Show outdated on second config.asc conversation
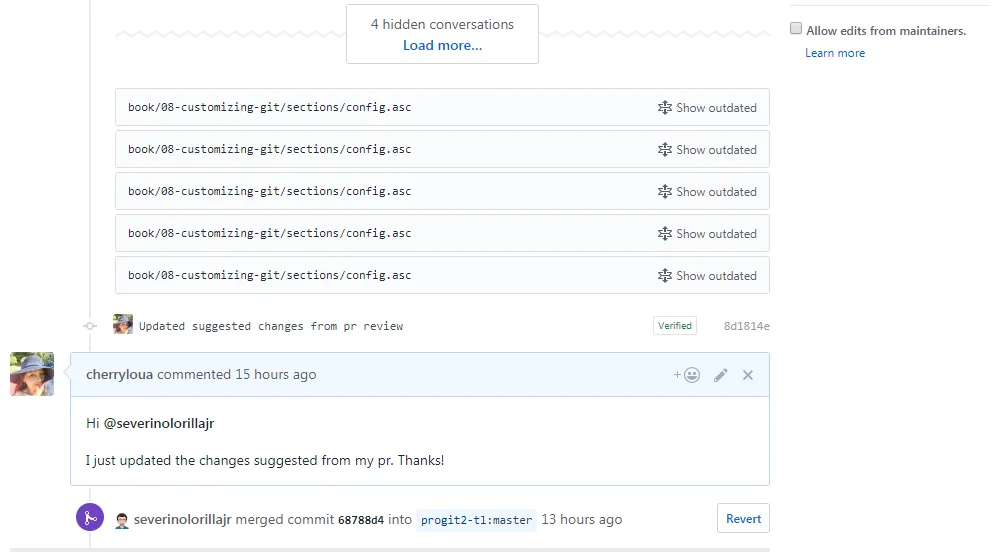994x557 pixels. (707, 150)
